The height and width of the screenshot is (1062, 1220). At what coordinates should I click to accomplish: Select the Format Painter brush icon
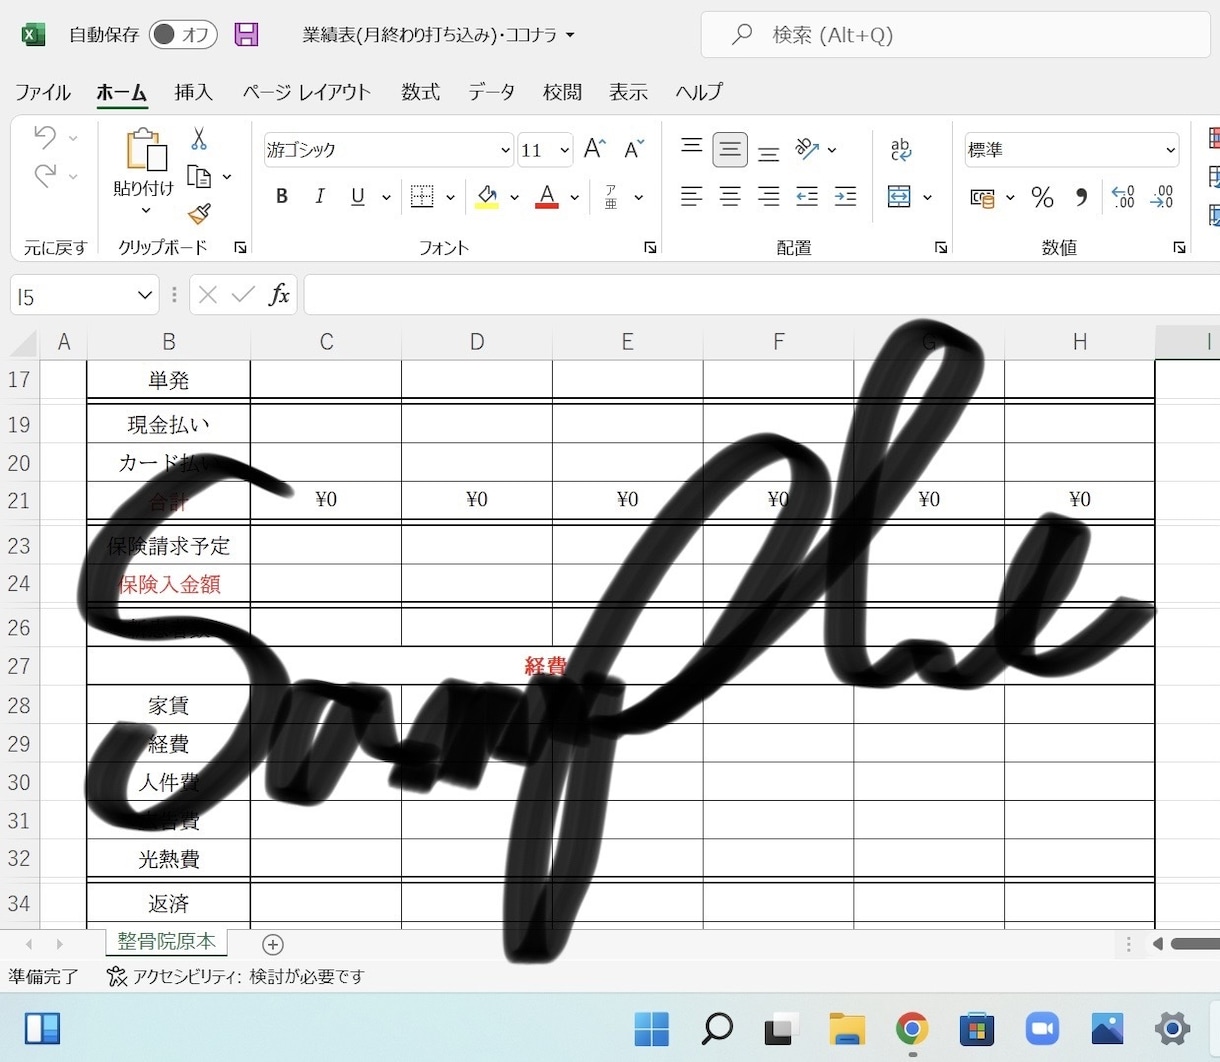point(199,214)
